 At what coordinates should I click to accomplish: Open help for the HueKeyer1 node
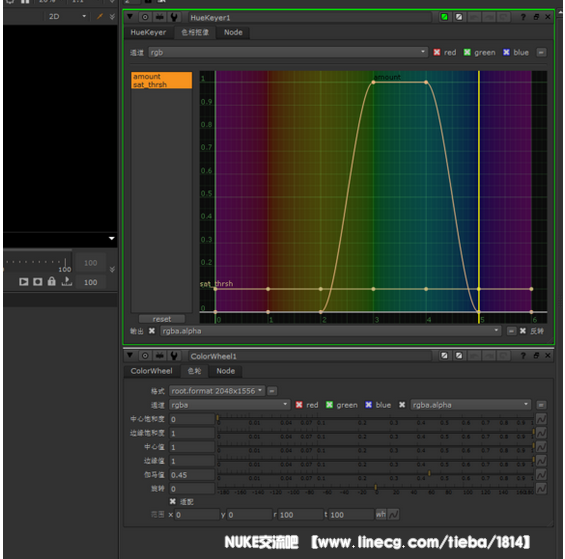click(x=523, y=17)
